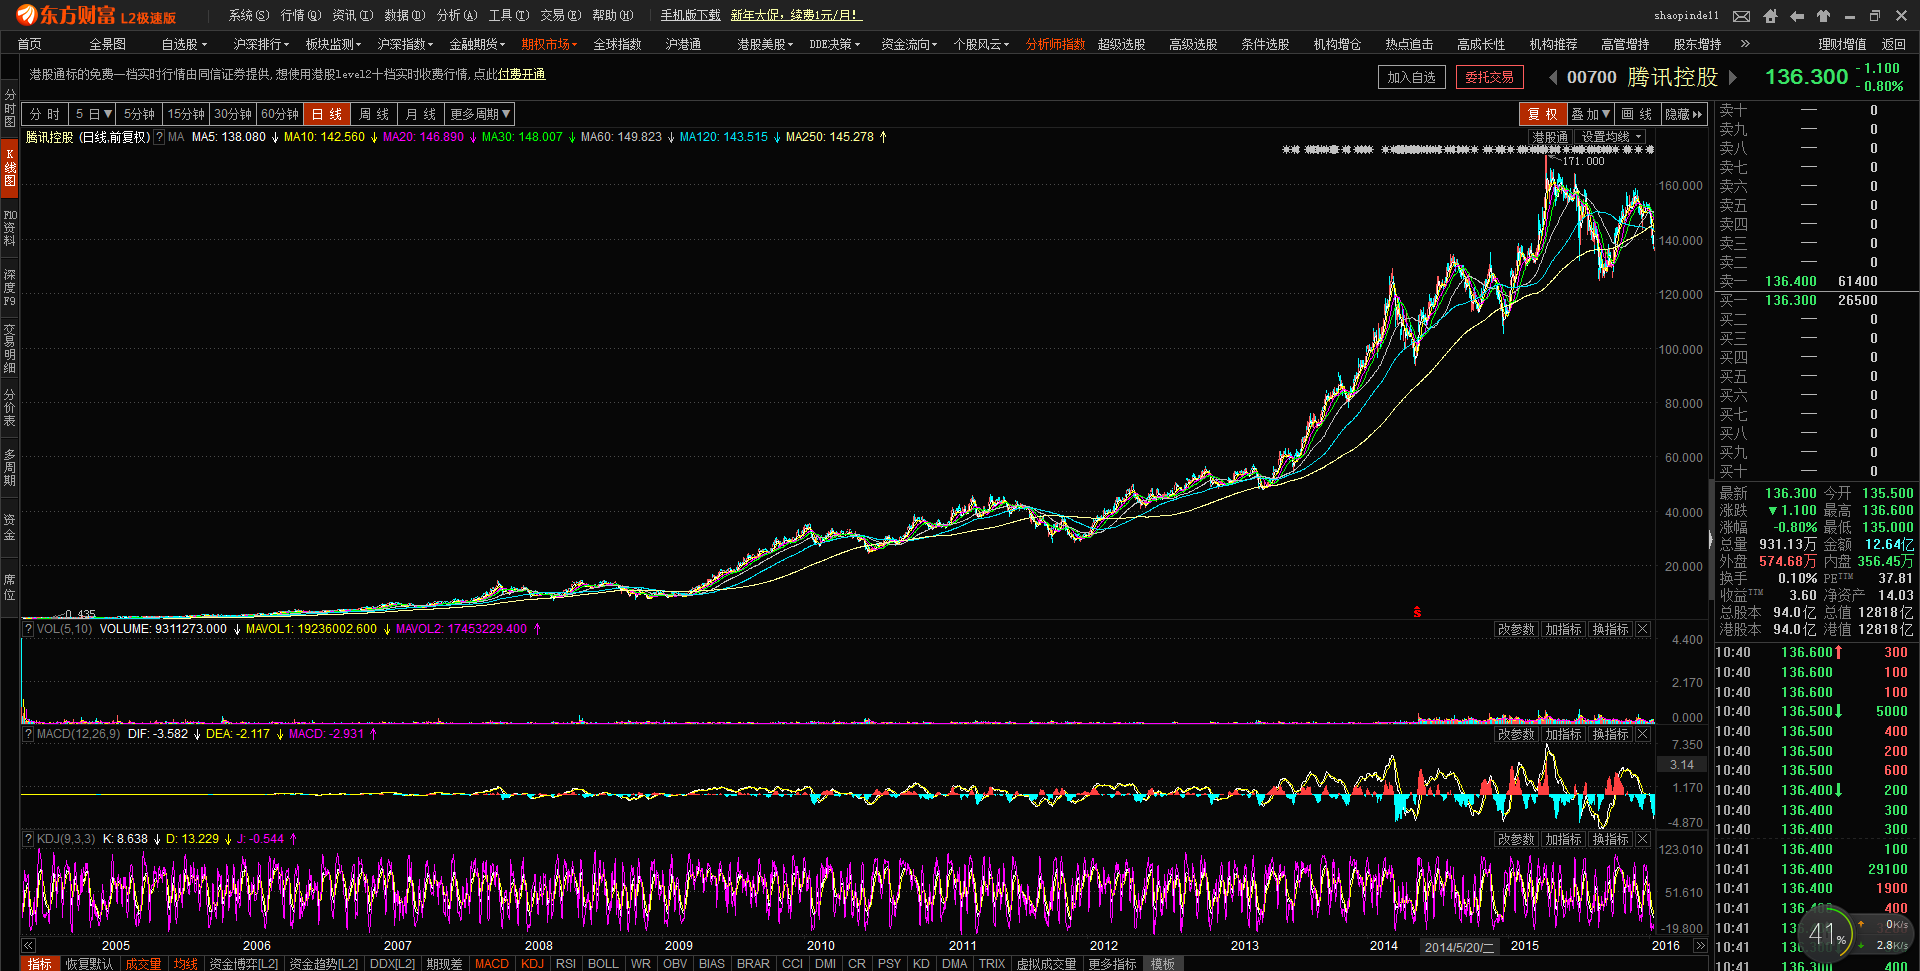Click 改参数 on the MACD panel
The height and width of the screenshot is (971, 1920).
point(1516,734)
